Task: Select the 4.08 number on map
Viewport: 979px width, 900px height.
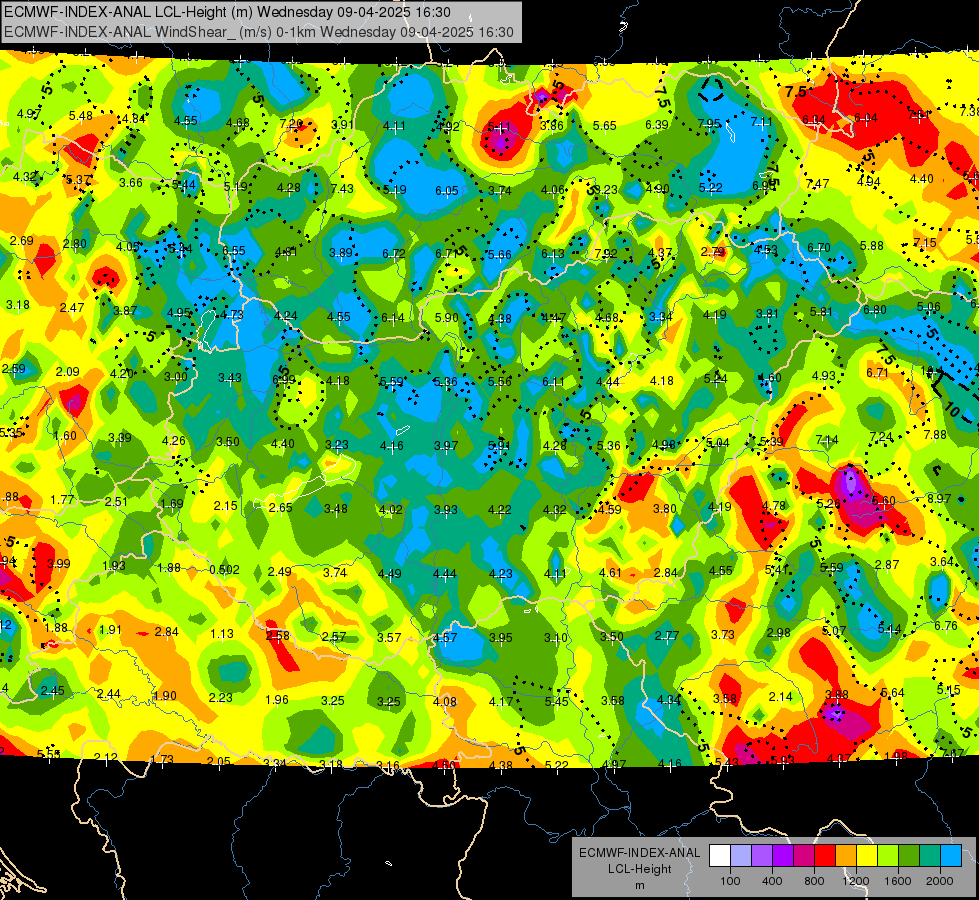Action: coord(445,701)
